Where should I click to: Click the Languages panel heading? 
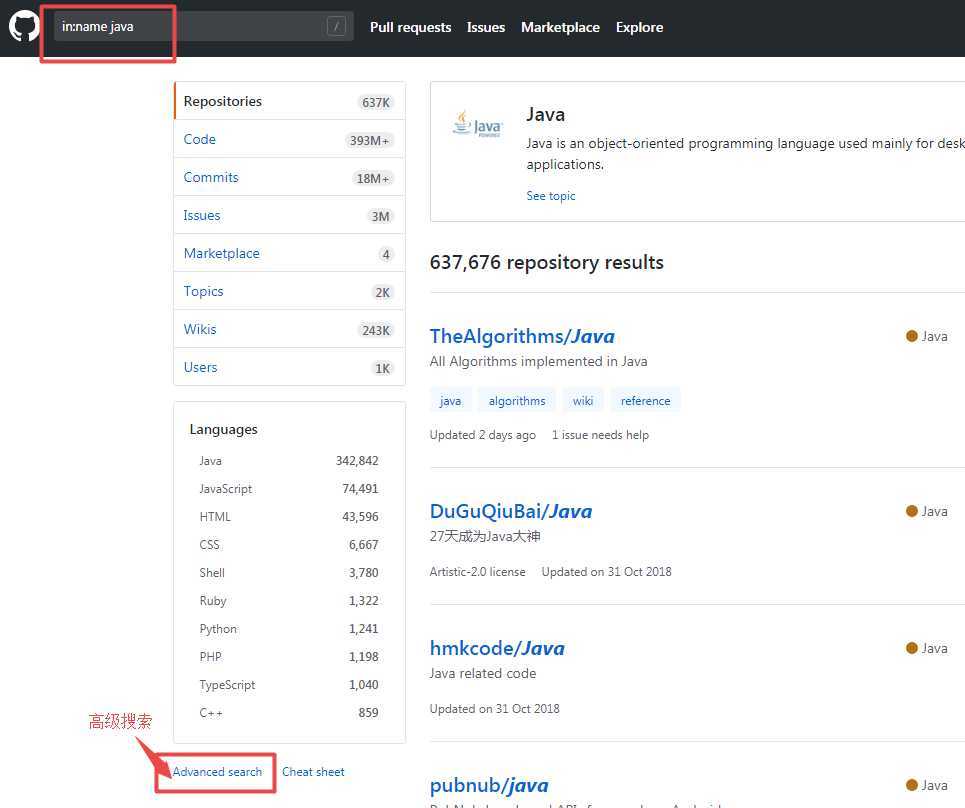223,430
